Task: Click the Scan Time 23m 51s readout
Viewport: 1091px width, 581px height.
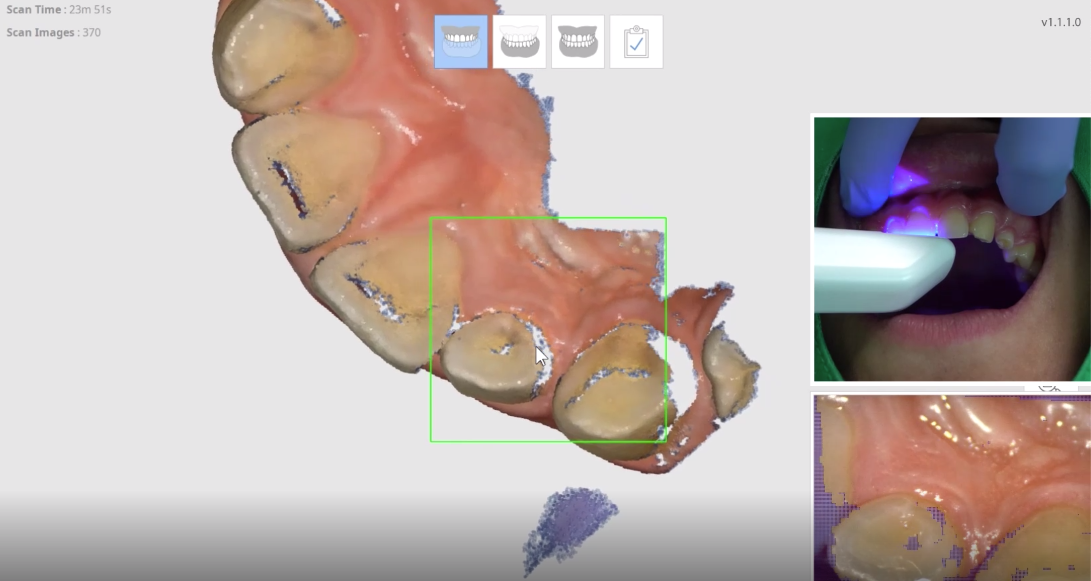Action: [x=58, y=10]
